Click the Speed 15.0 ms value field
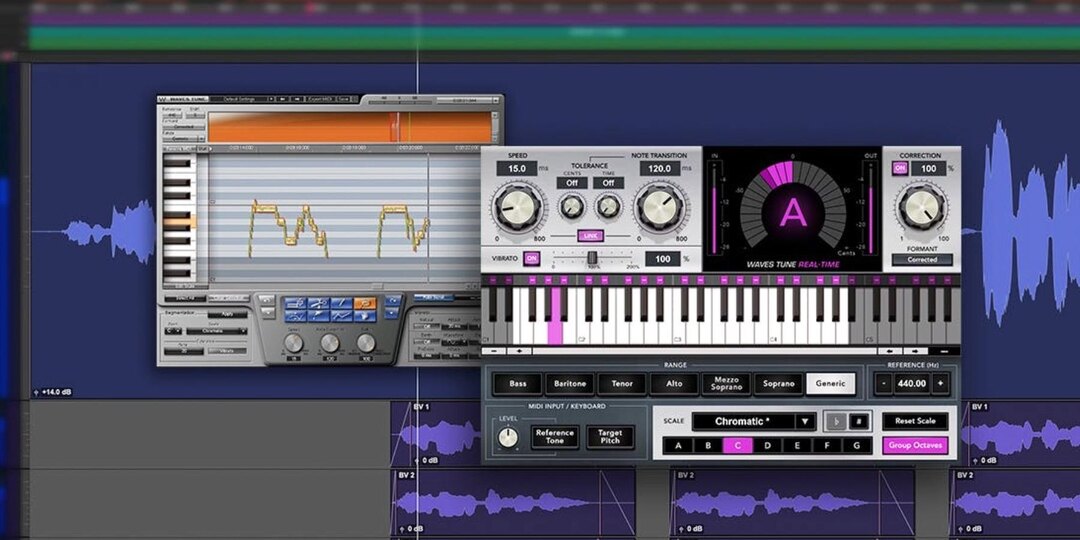This screenshot has width=1080, height=540. (x=517, y=168)
